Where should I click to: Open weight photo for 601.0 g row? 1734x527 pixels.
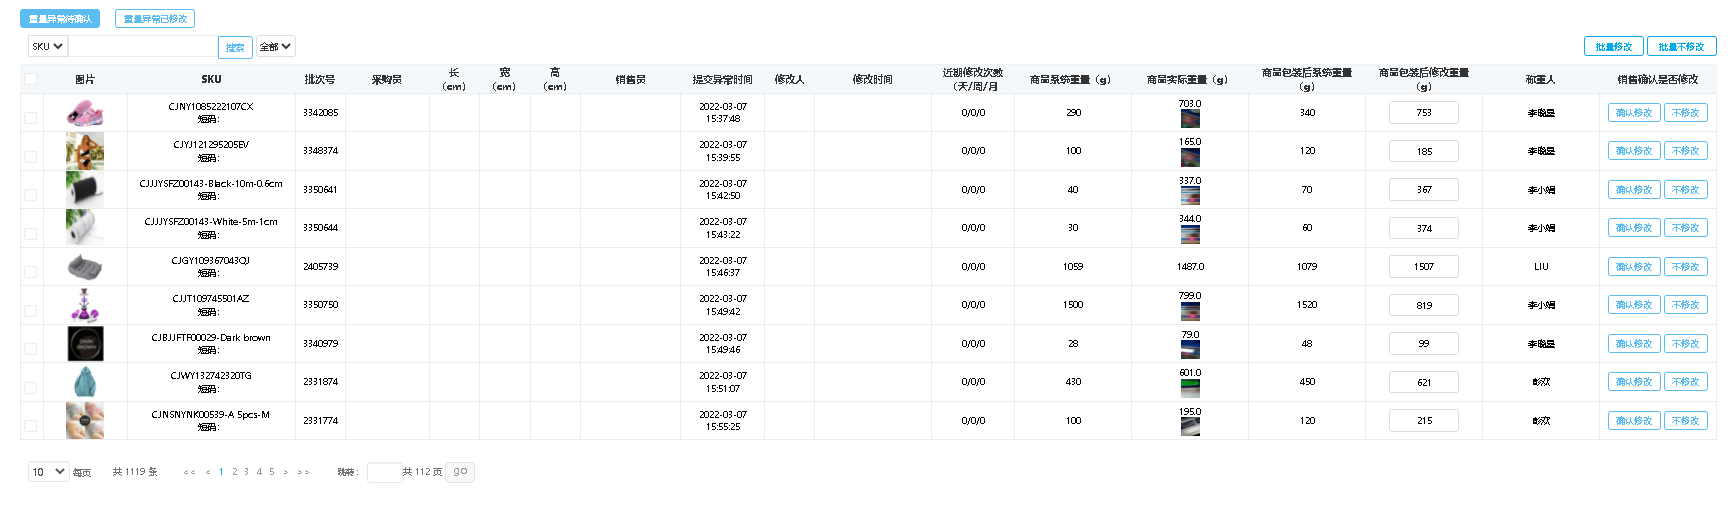(1190, 388)
